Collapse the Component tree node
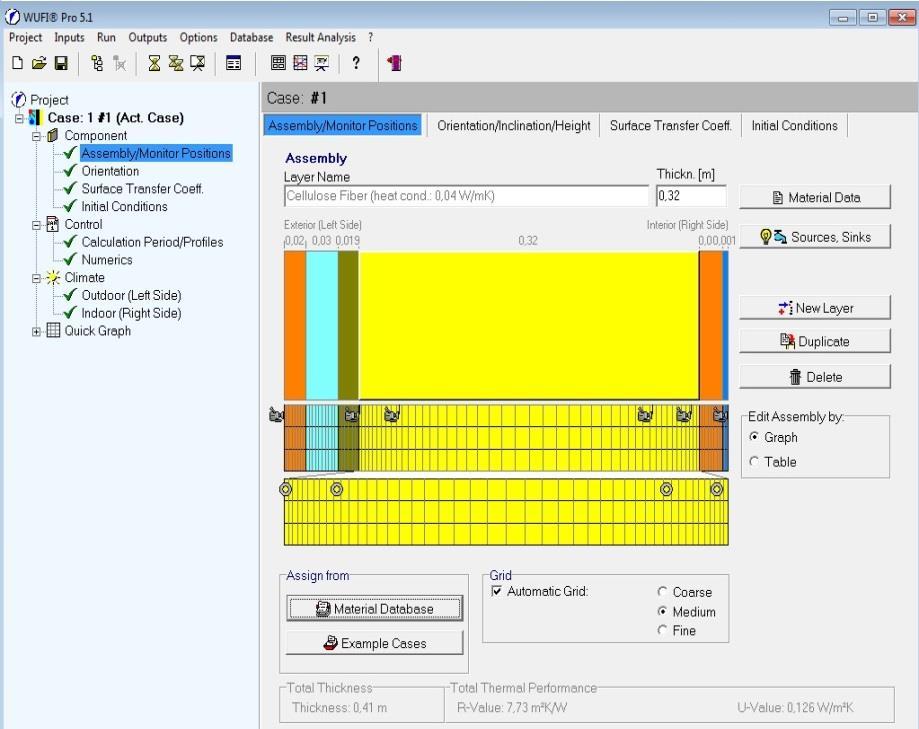This screenshot has height=729, width=919. 36,136
